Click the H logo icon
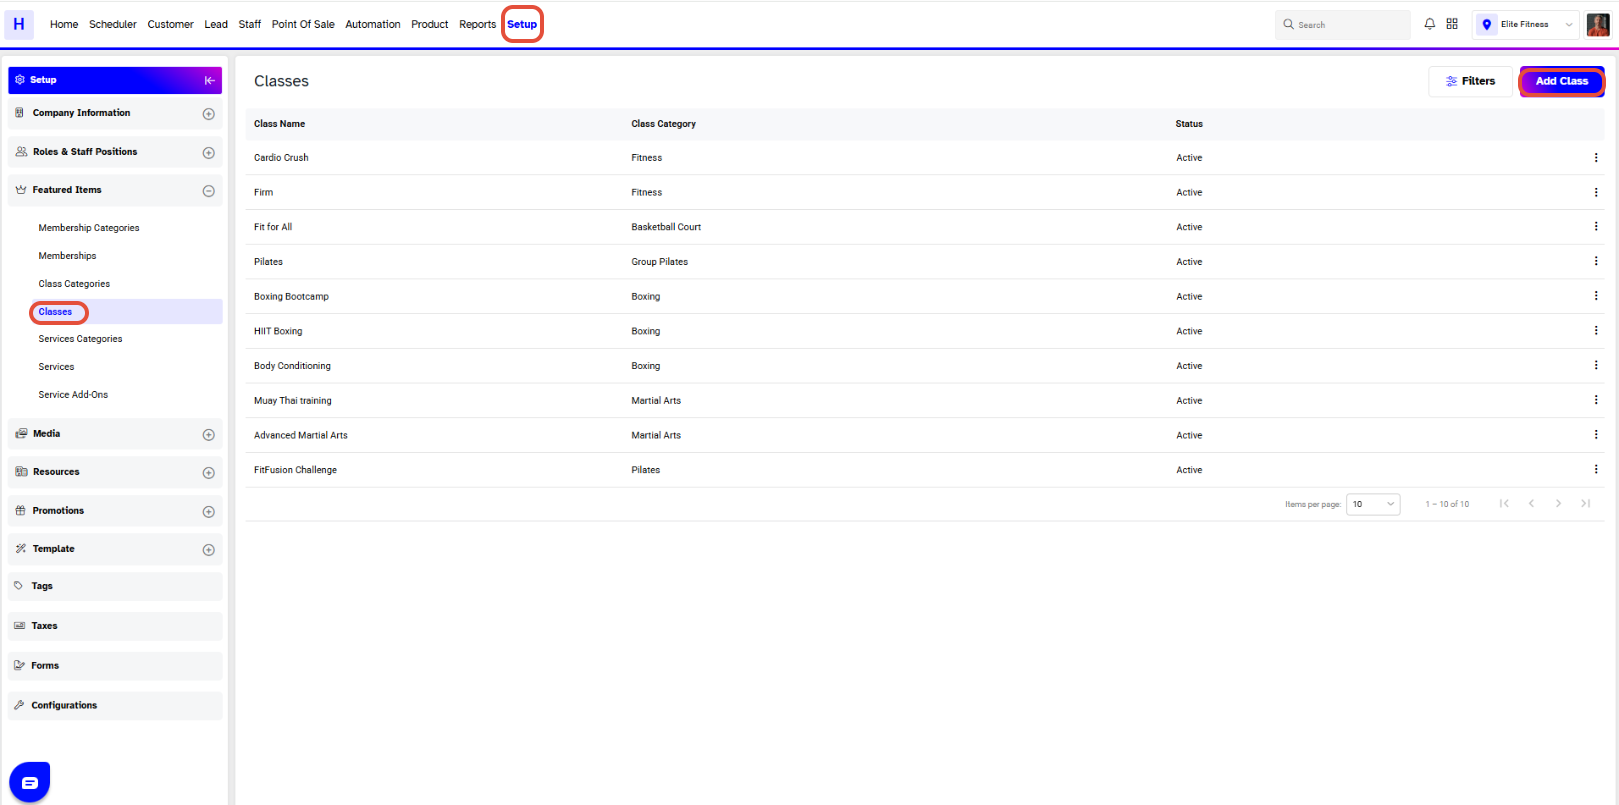This screenshot has width=1619, height=805. point(18,24)
